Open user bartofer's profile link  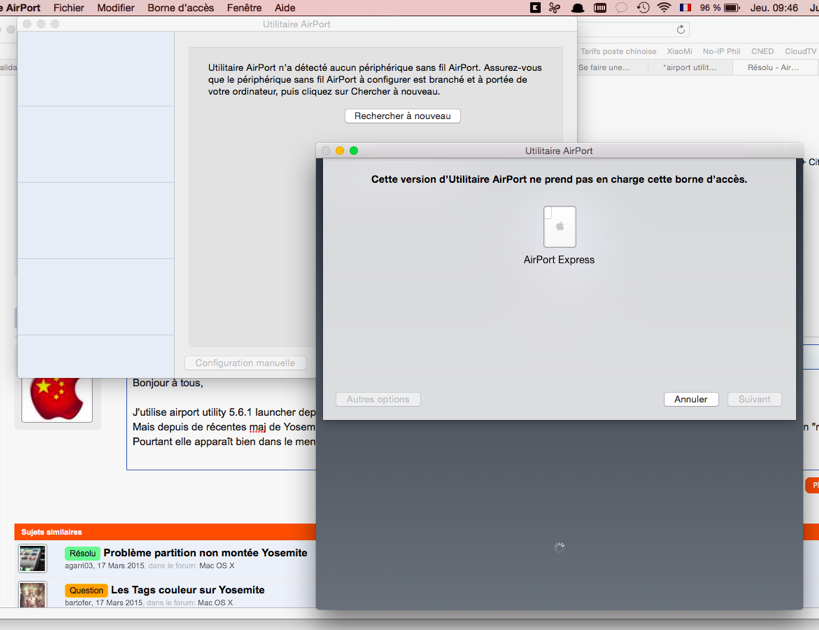[x=78, y=603]
